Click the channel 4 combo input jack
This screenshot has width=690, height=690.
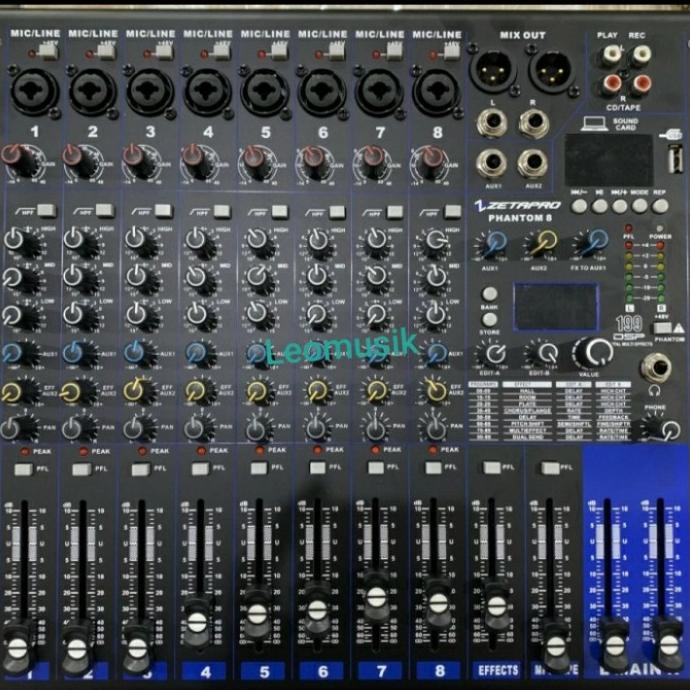[x=207, y=93]
